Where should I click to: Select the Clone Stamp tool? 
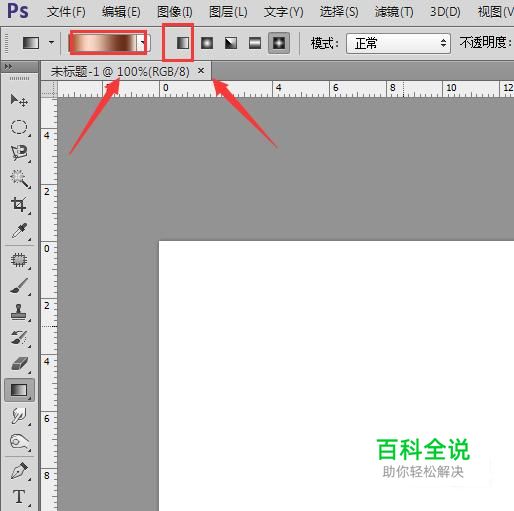[x=19, y=312]
